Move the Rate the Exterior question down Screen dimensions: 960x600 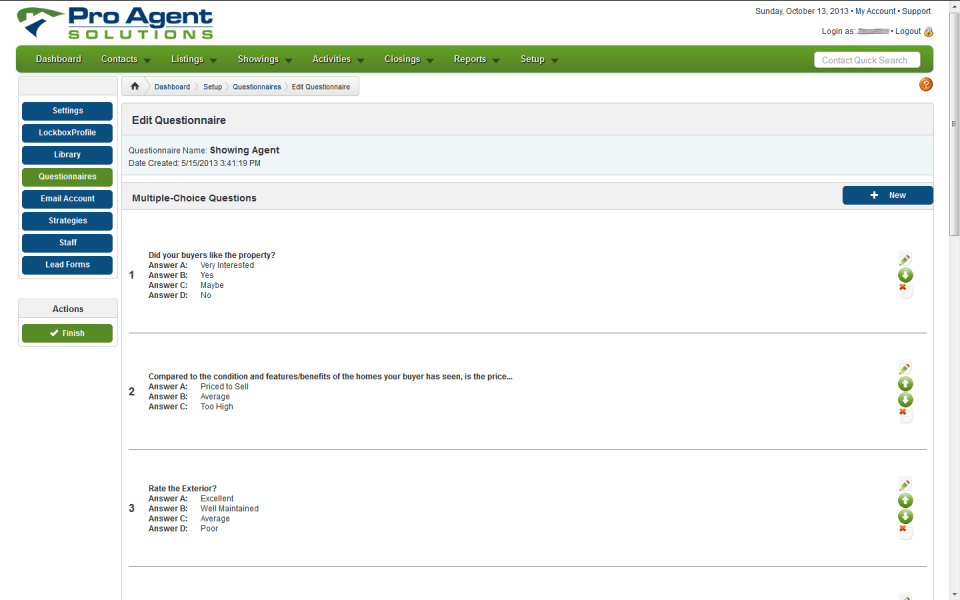[905, 516]
